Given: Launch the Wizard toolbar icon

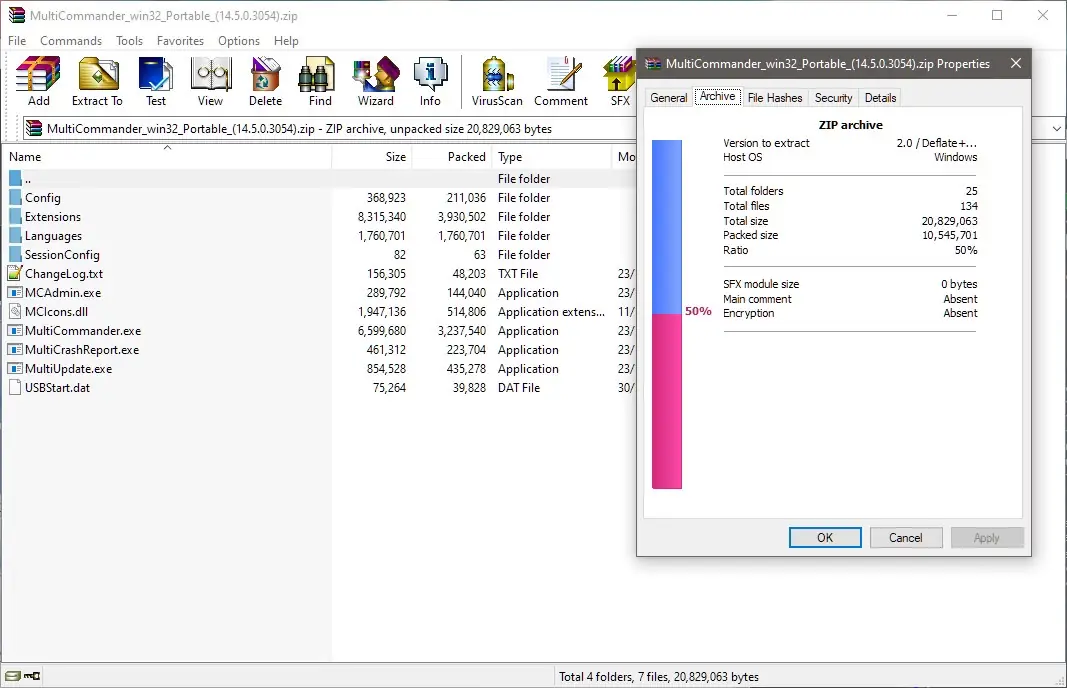Looking at the screenshot, I should [x=375, y=75].
